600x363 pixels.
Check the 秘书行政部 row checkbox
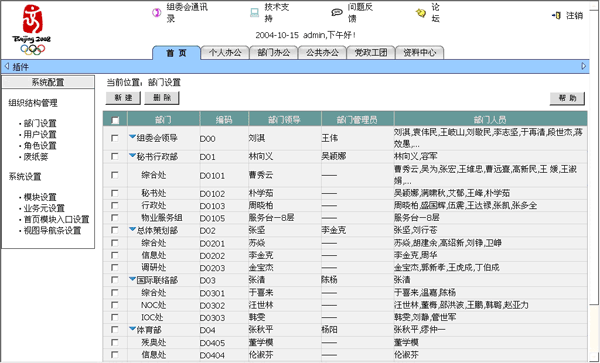[114, 156]
